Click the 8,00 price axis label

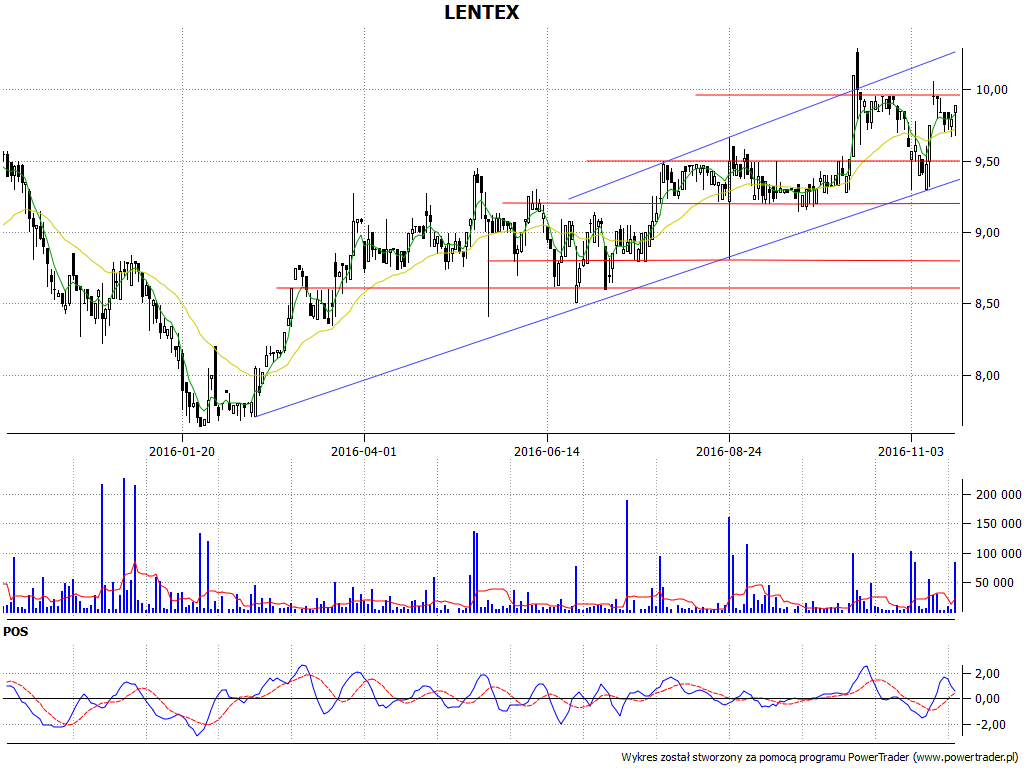coord(987,376)
